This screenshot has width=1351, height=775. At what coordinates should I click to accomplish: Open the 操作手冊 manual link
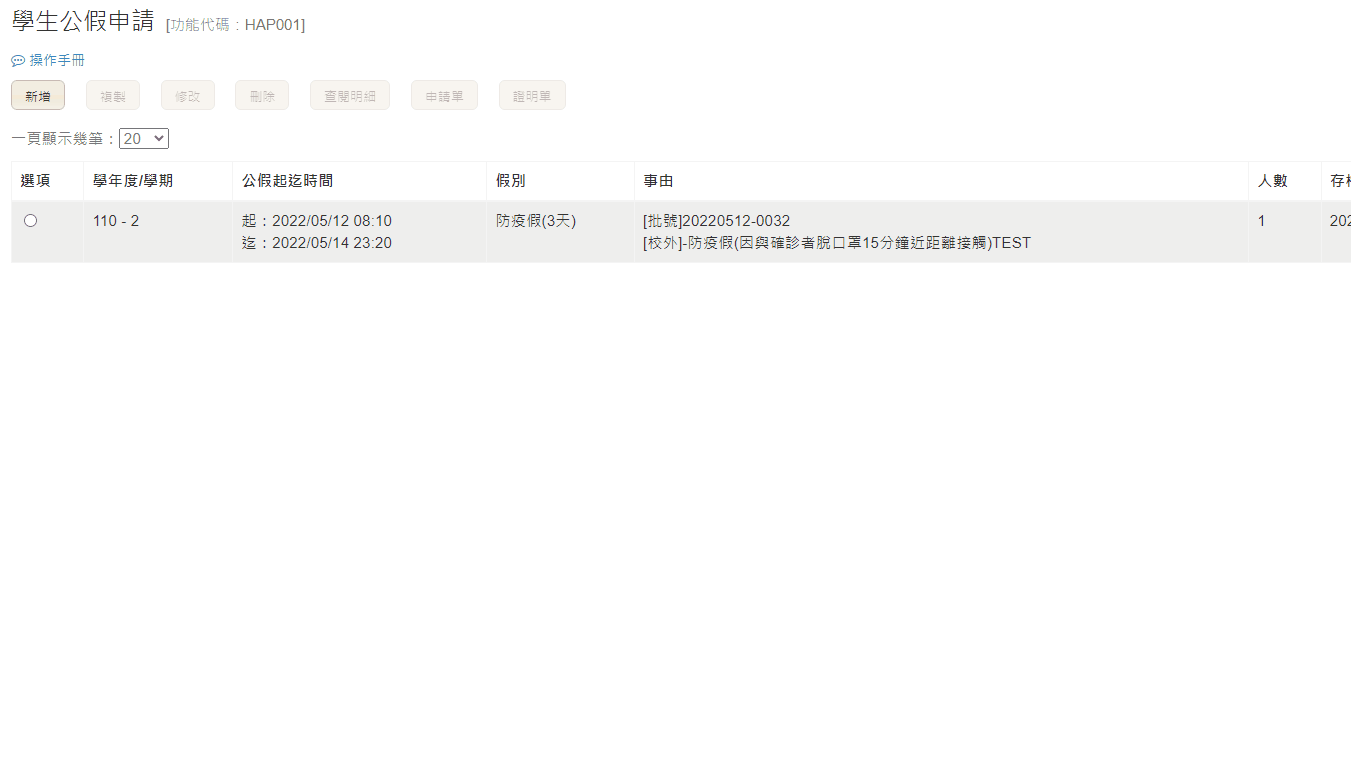[57, 61]
